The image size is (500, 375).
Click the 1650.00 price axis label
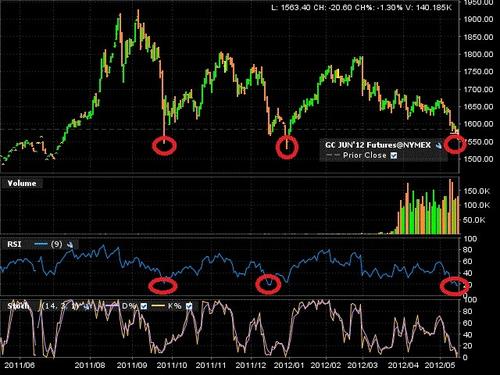pos(478,107)
